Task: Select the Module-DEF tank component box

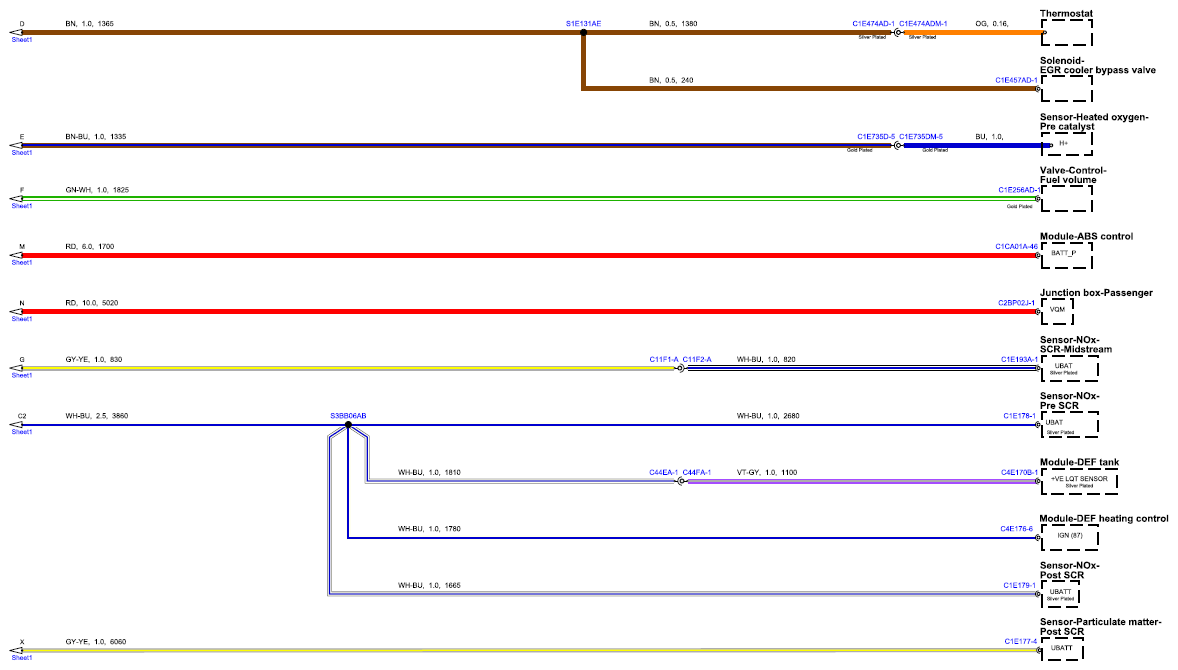Action: point(1079,481)
